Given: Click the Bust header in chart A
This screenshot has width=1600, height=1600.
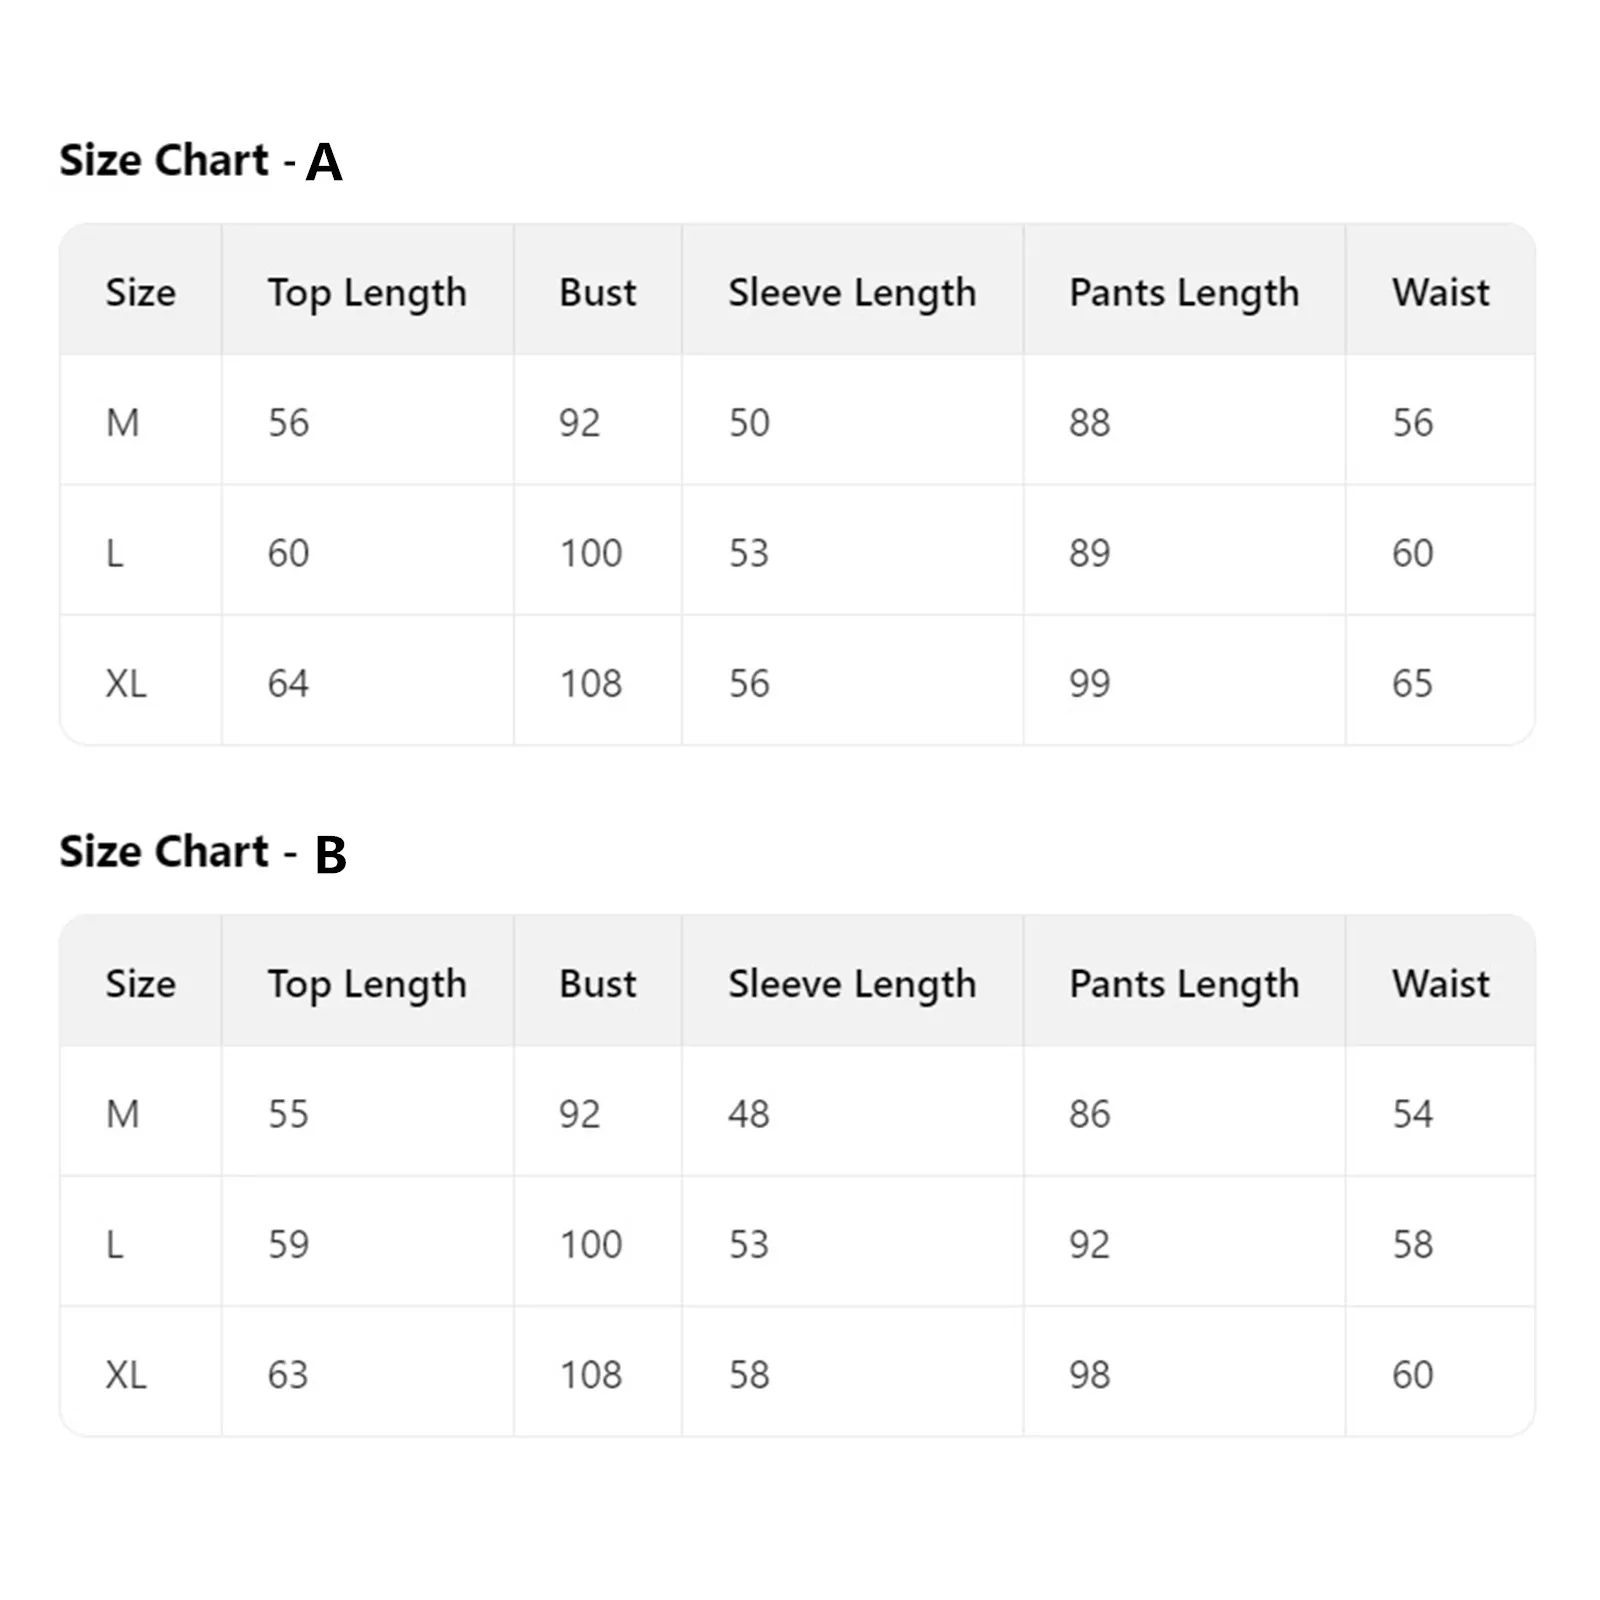Looking at the screenshot, I should [597, 292].
